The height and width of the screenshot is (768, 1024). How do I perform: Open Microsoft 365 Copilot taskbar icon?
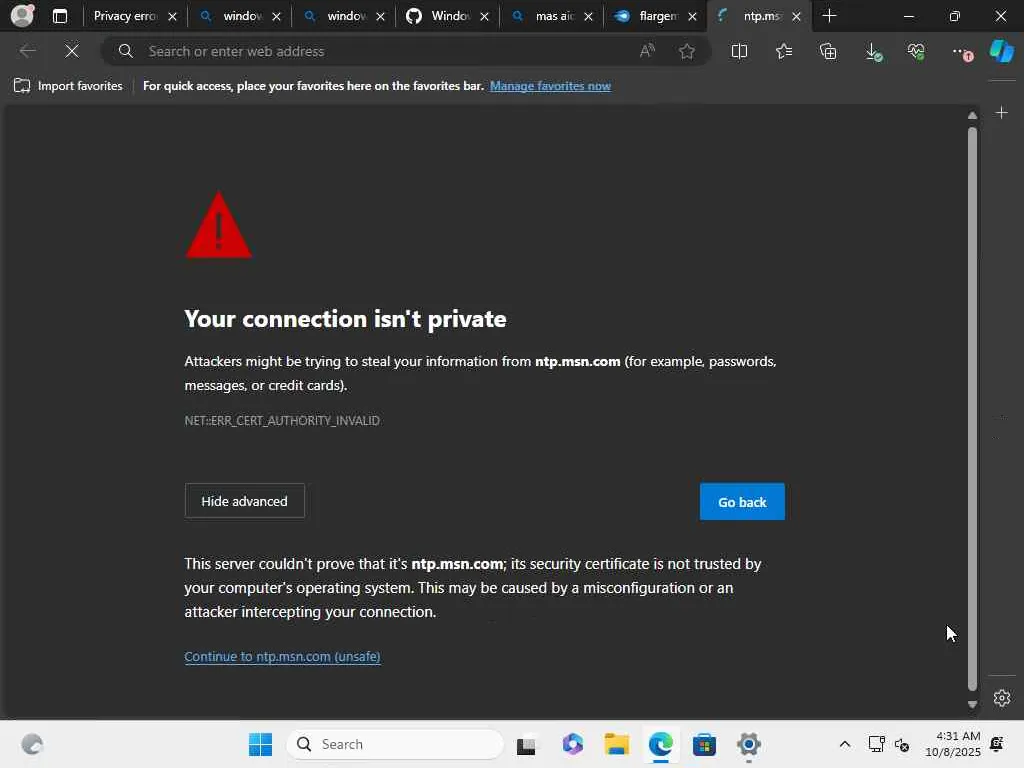[572, 744]
